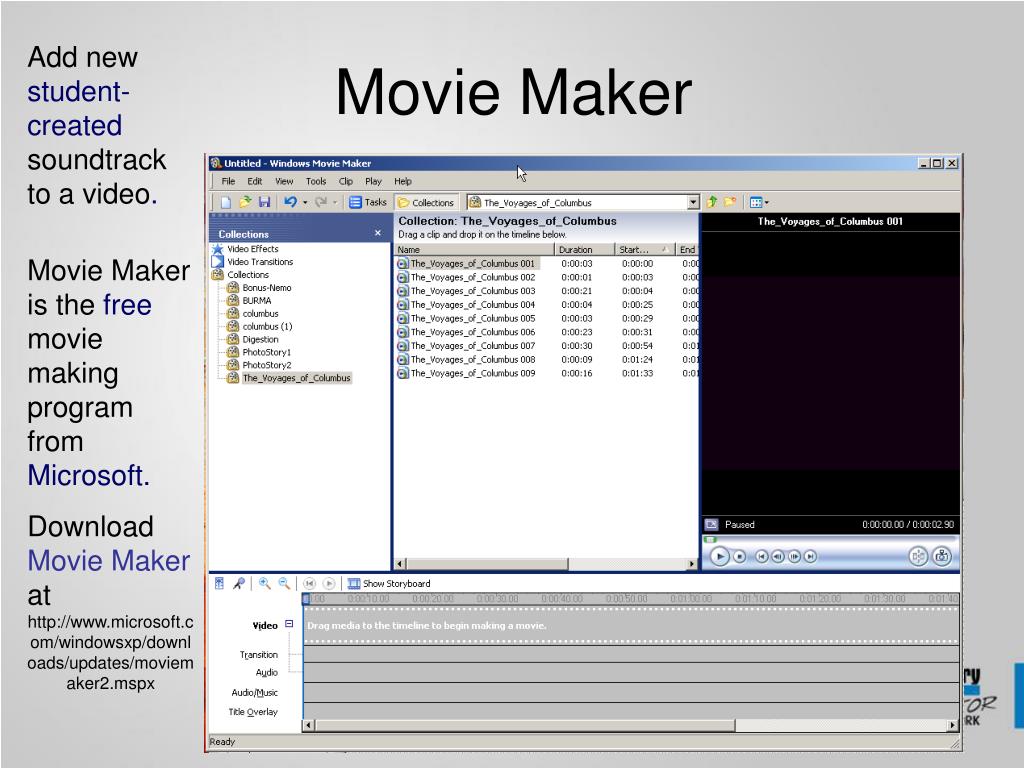Rewind the timeline with the rewind icon
This screenshot has height=768, width=1024.
coord(310,584)
